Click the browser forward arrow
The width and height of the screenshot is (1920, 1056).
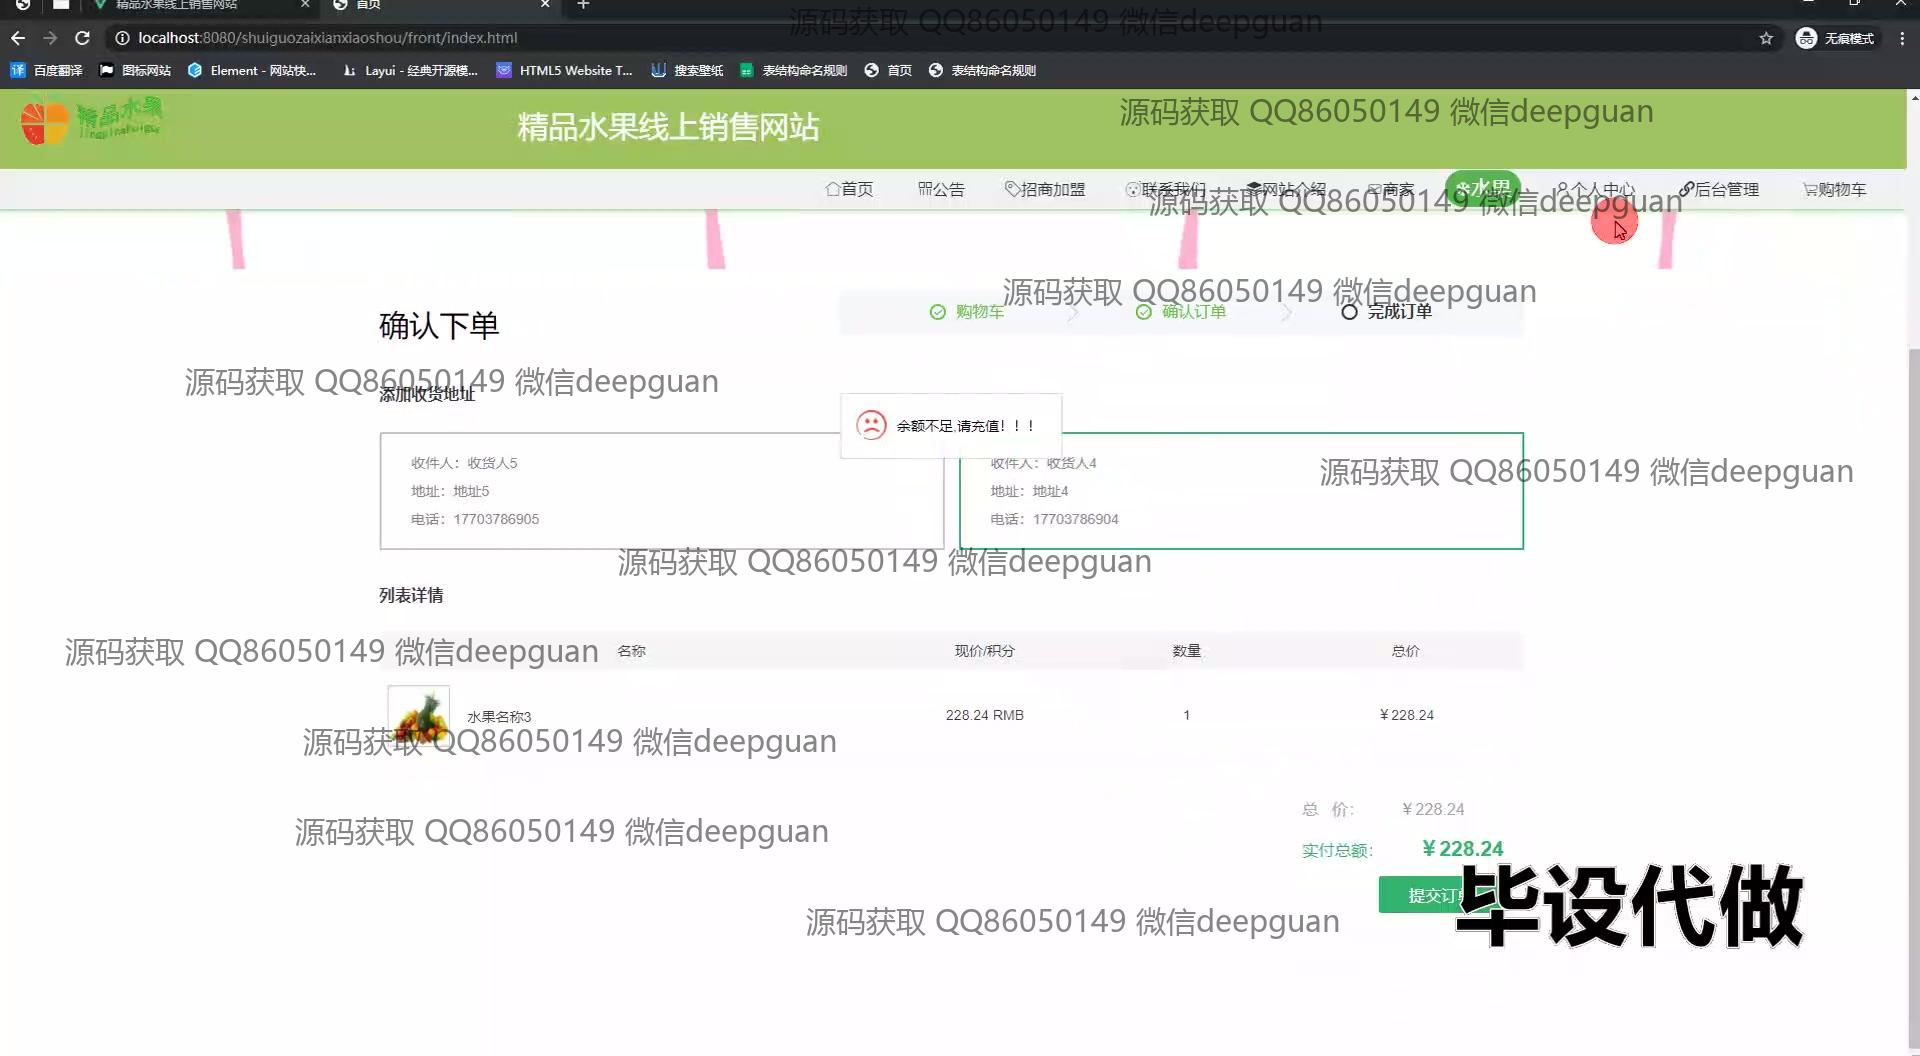[50, 38]
